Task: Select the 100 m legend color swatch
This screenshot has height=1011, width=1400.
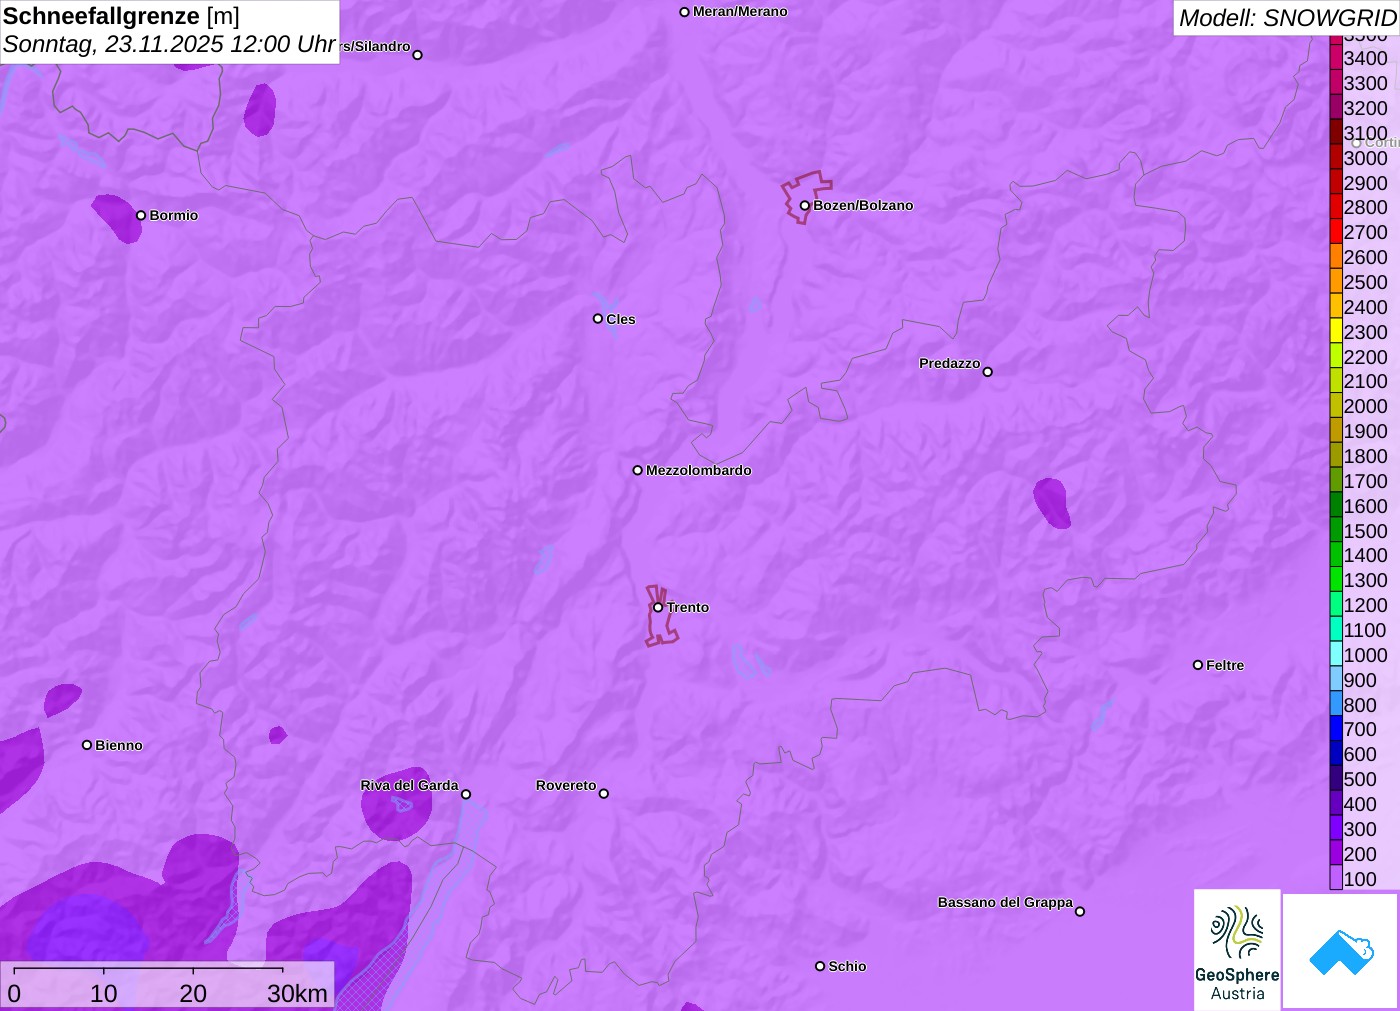Action: click(1336, 878)
